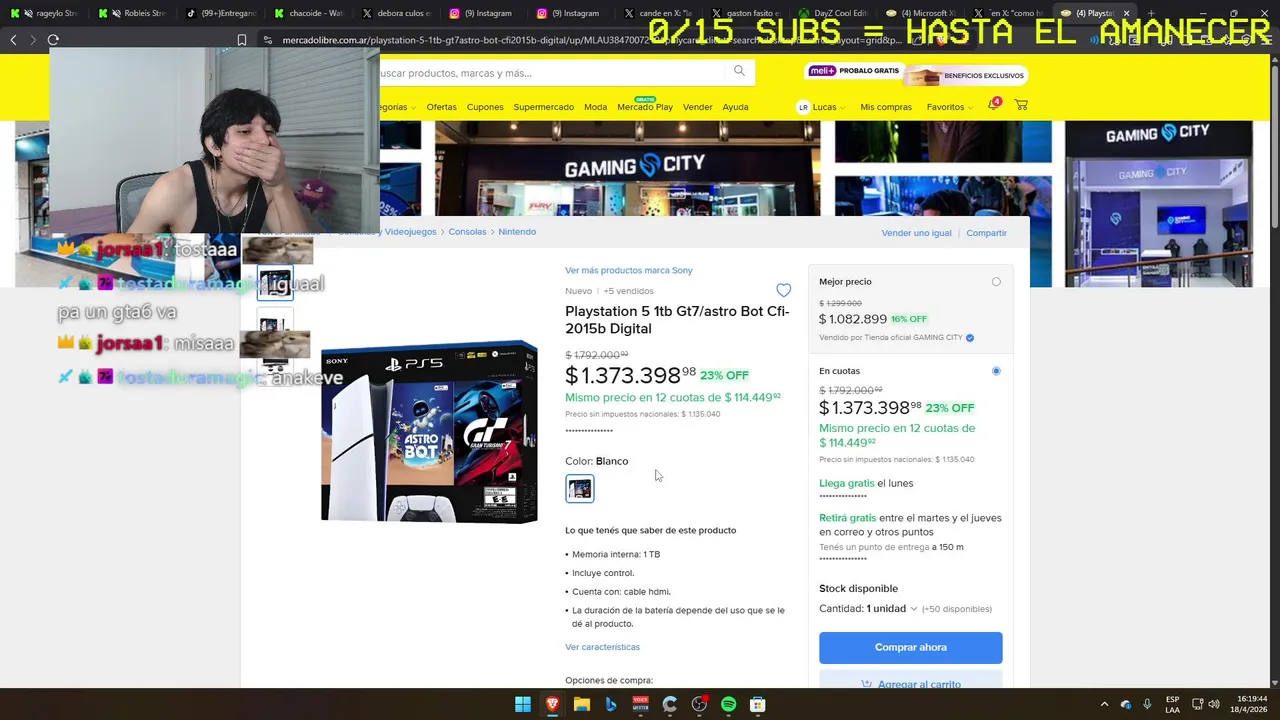Open Ver más productos marca Sony link

pyautogui.click(x=628, y=270)
